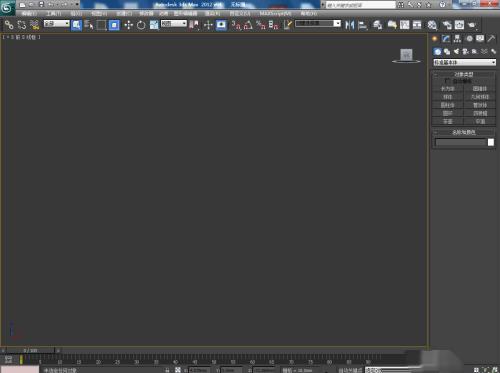Open the Utilities hammer panel tab
The width and height of the screenshot is (500, 373).
491,39
